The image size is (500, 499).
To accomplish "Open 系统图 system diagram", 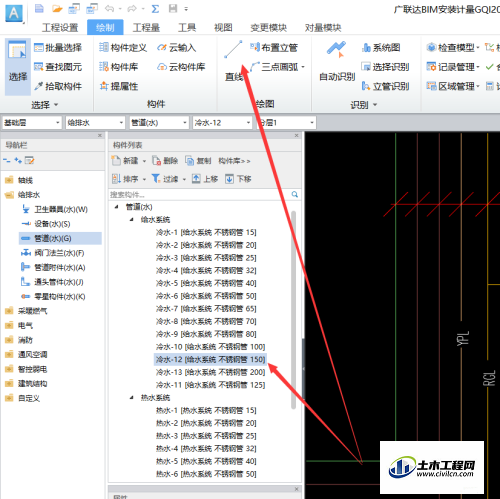I will [x=381, y=48].
